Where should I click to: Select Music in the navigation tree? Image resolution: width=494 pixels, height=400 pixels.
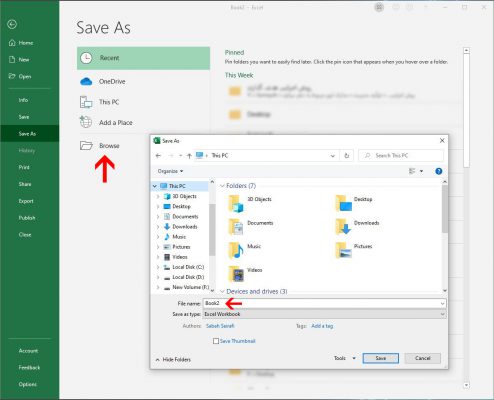point(179,237)
